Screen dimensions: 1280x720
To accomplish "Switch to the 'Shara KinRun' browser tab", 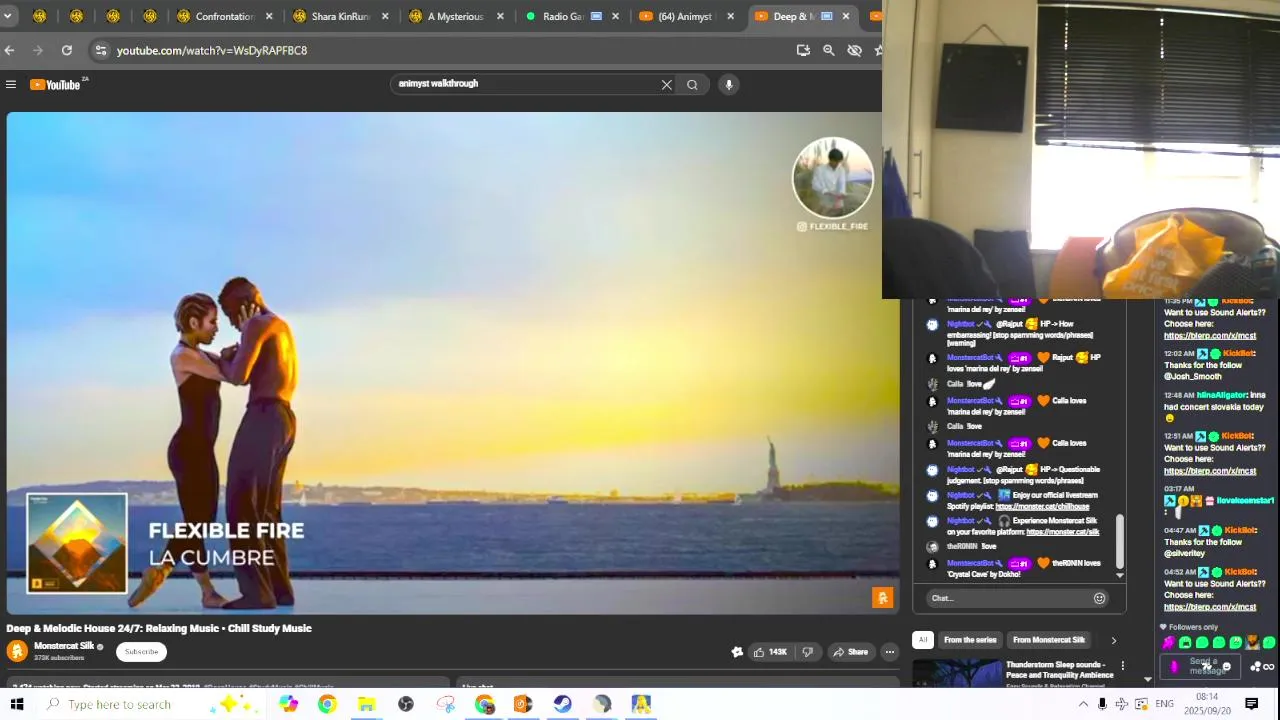I will pos(340,16).
